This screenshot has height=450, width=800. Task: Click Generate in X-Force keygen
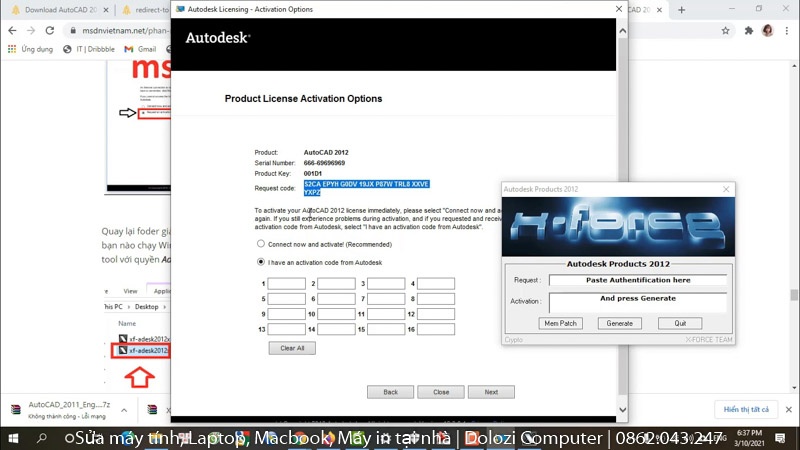(619, 323)
